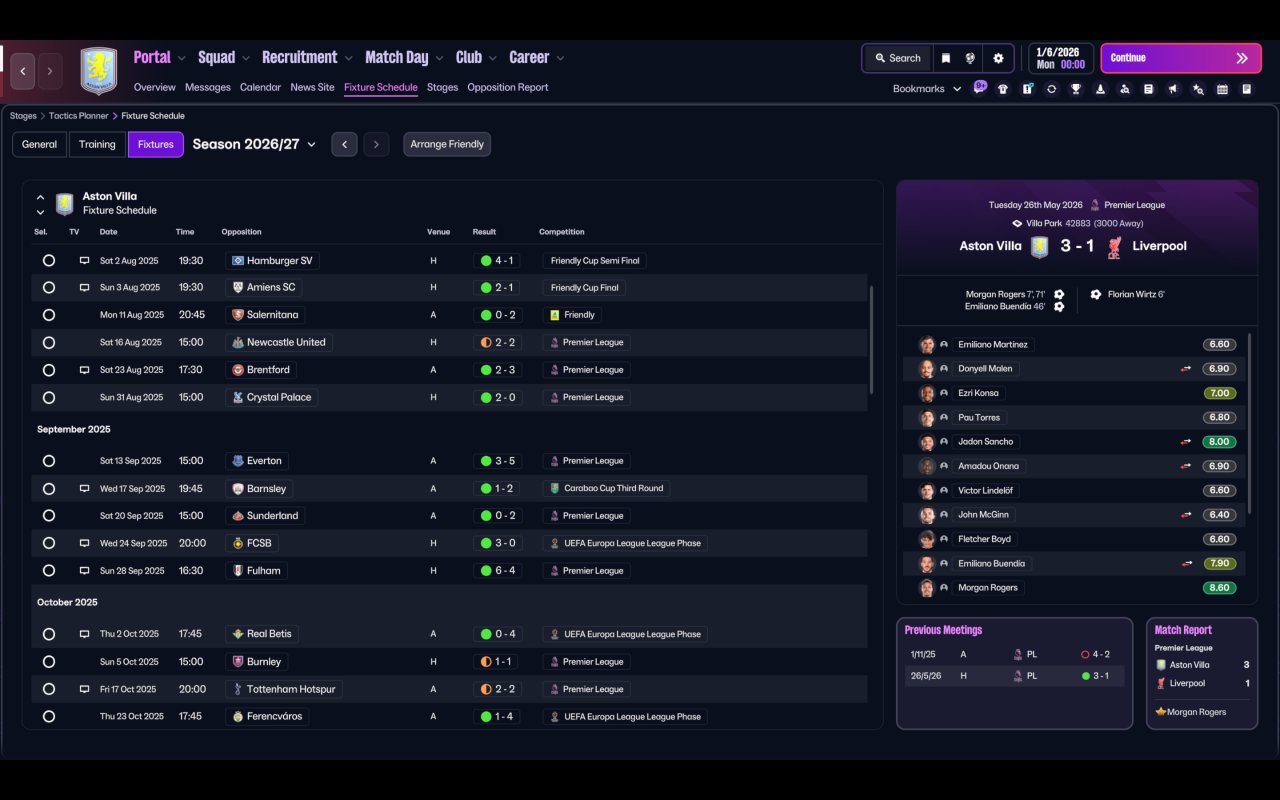Click the back navigation arrow button

point(23,71)
